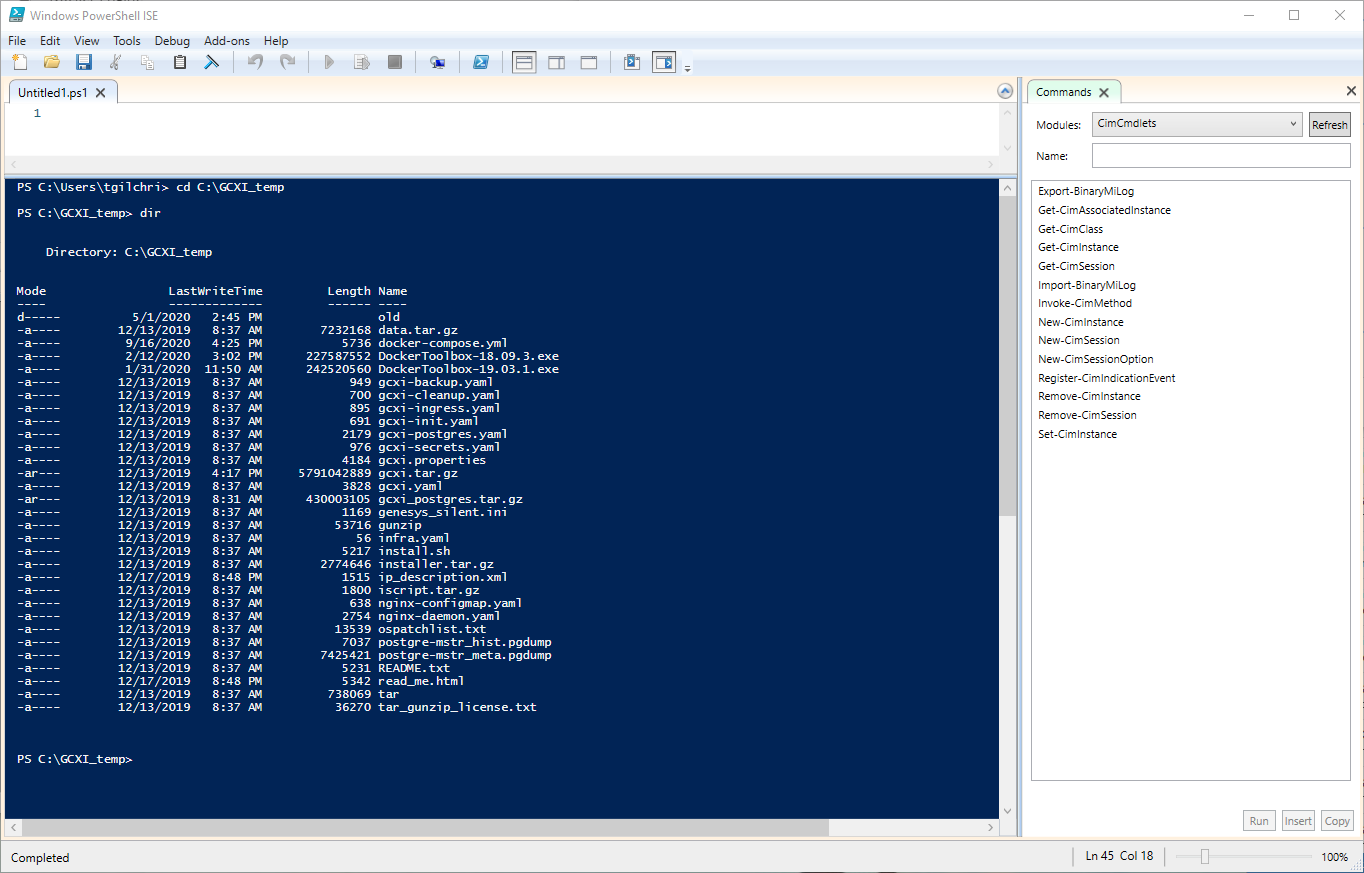
Task: Launch PowerShell.exe from the toolbar
Action: [x=480, y=63]
